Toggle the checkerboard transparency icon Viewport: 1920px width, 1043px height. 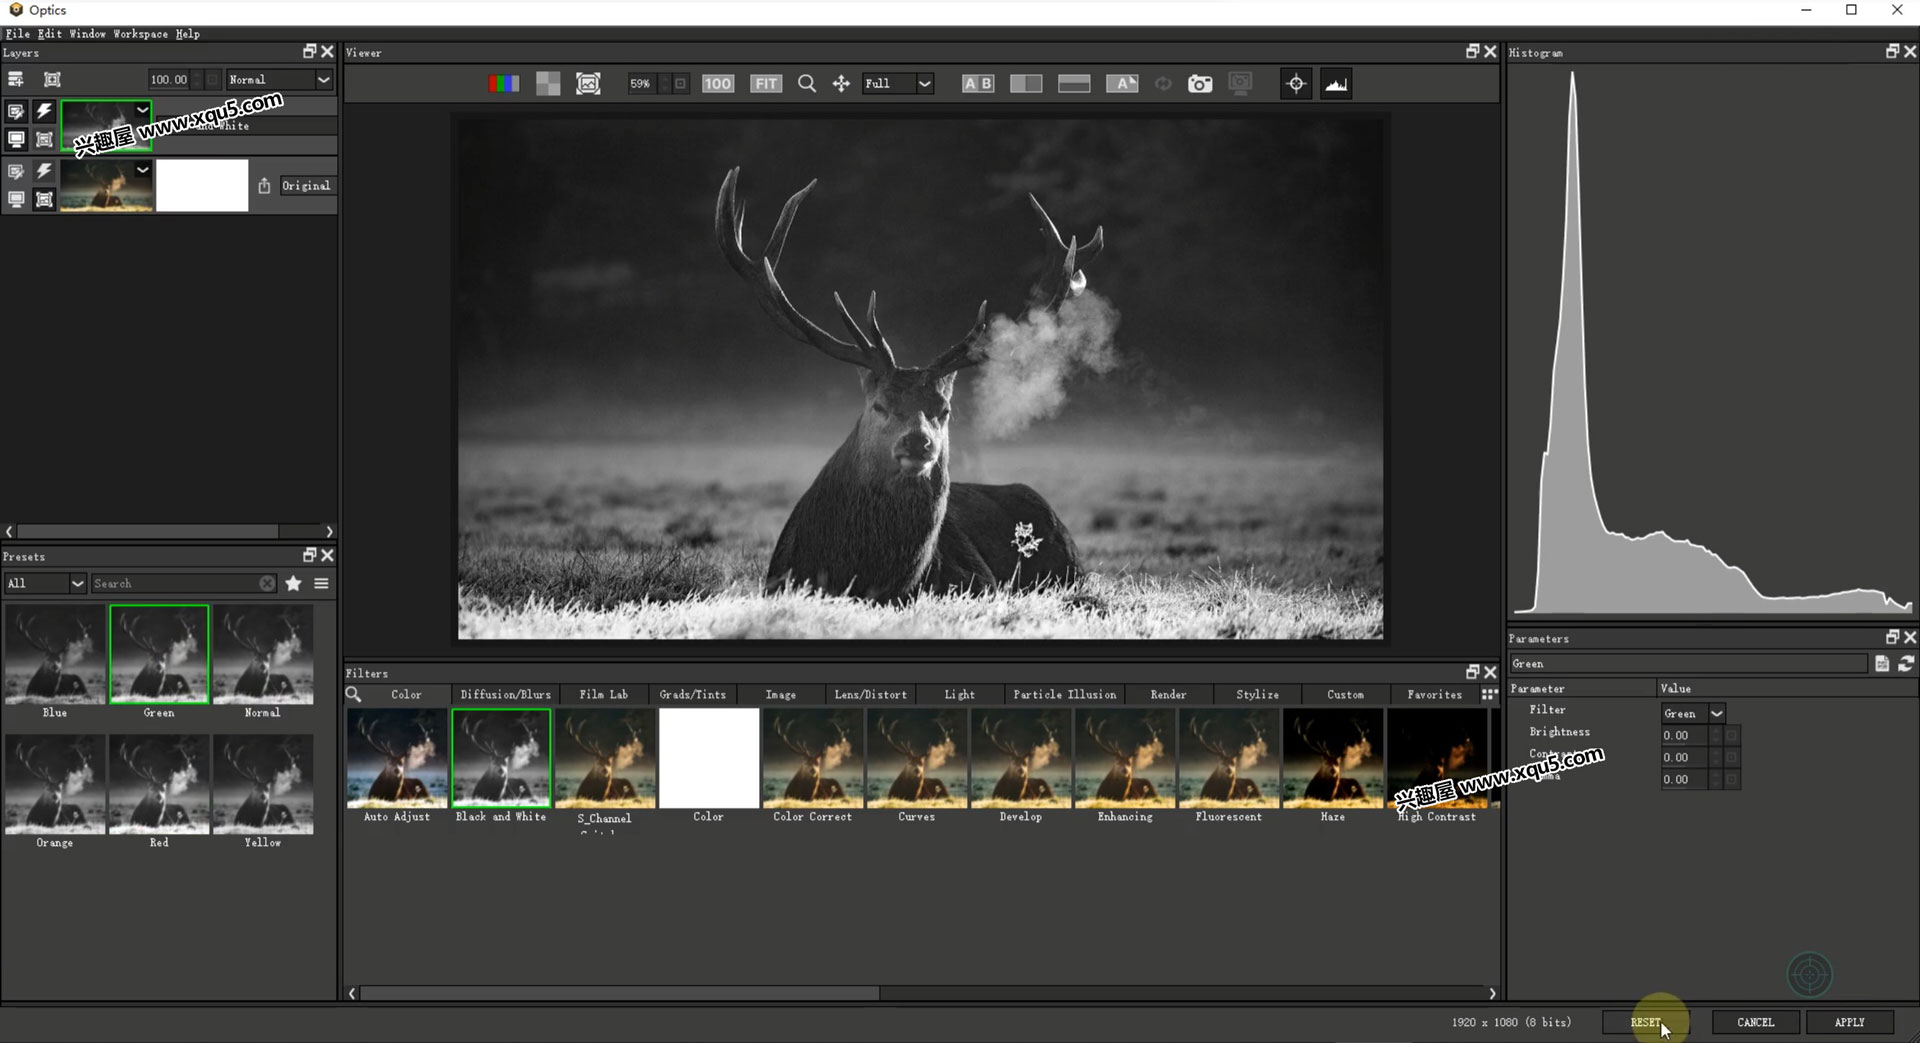548,84
